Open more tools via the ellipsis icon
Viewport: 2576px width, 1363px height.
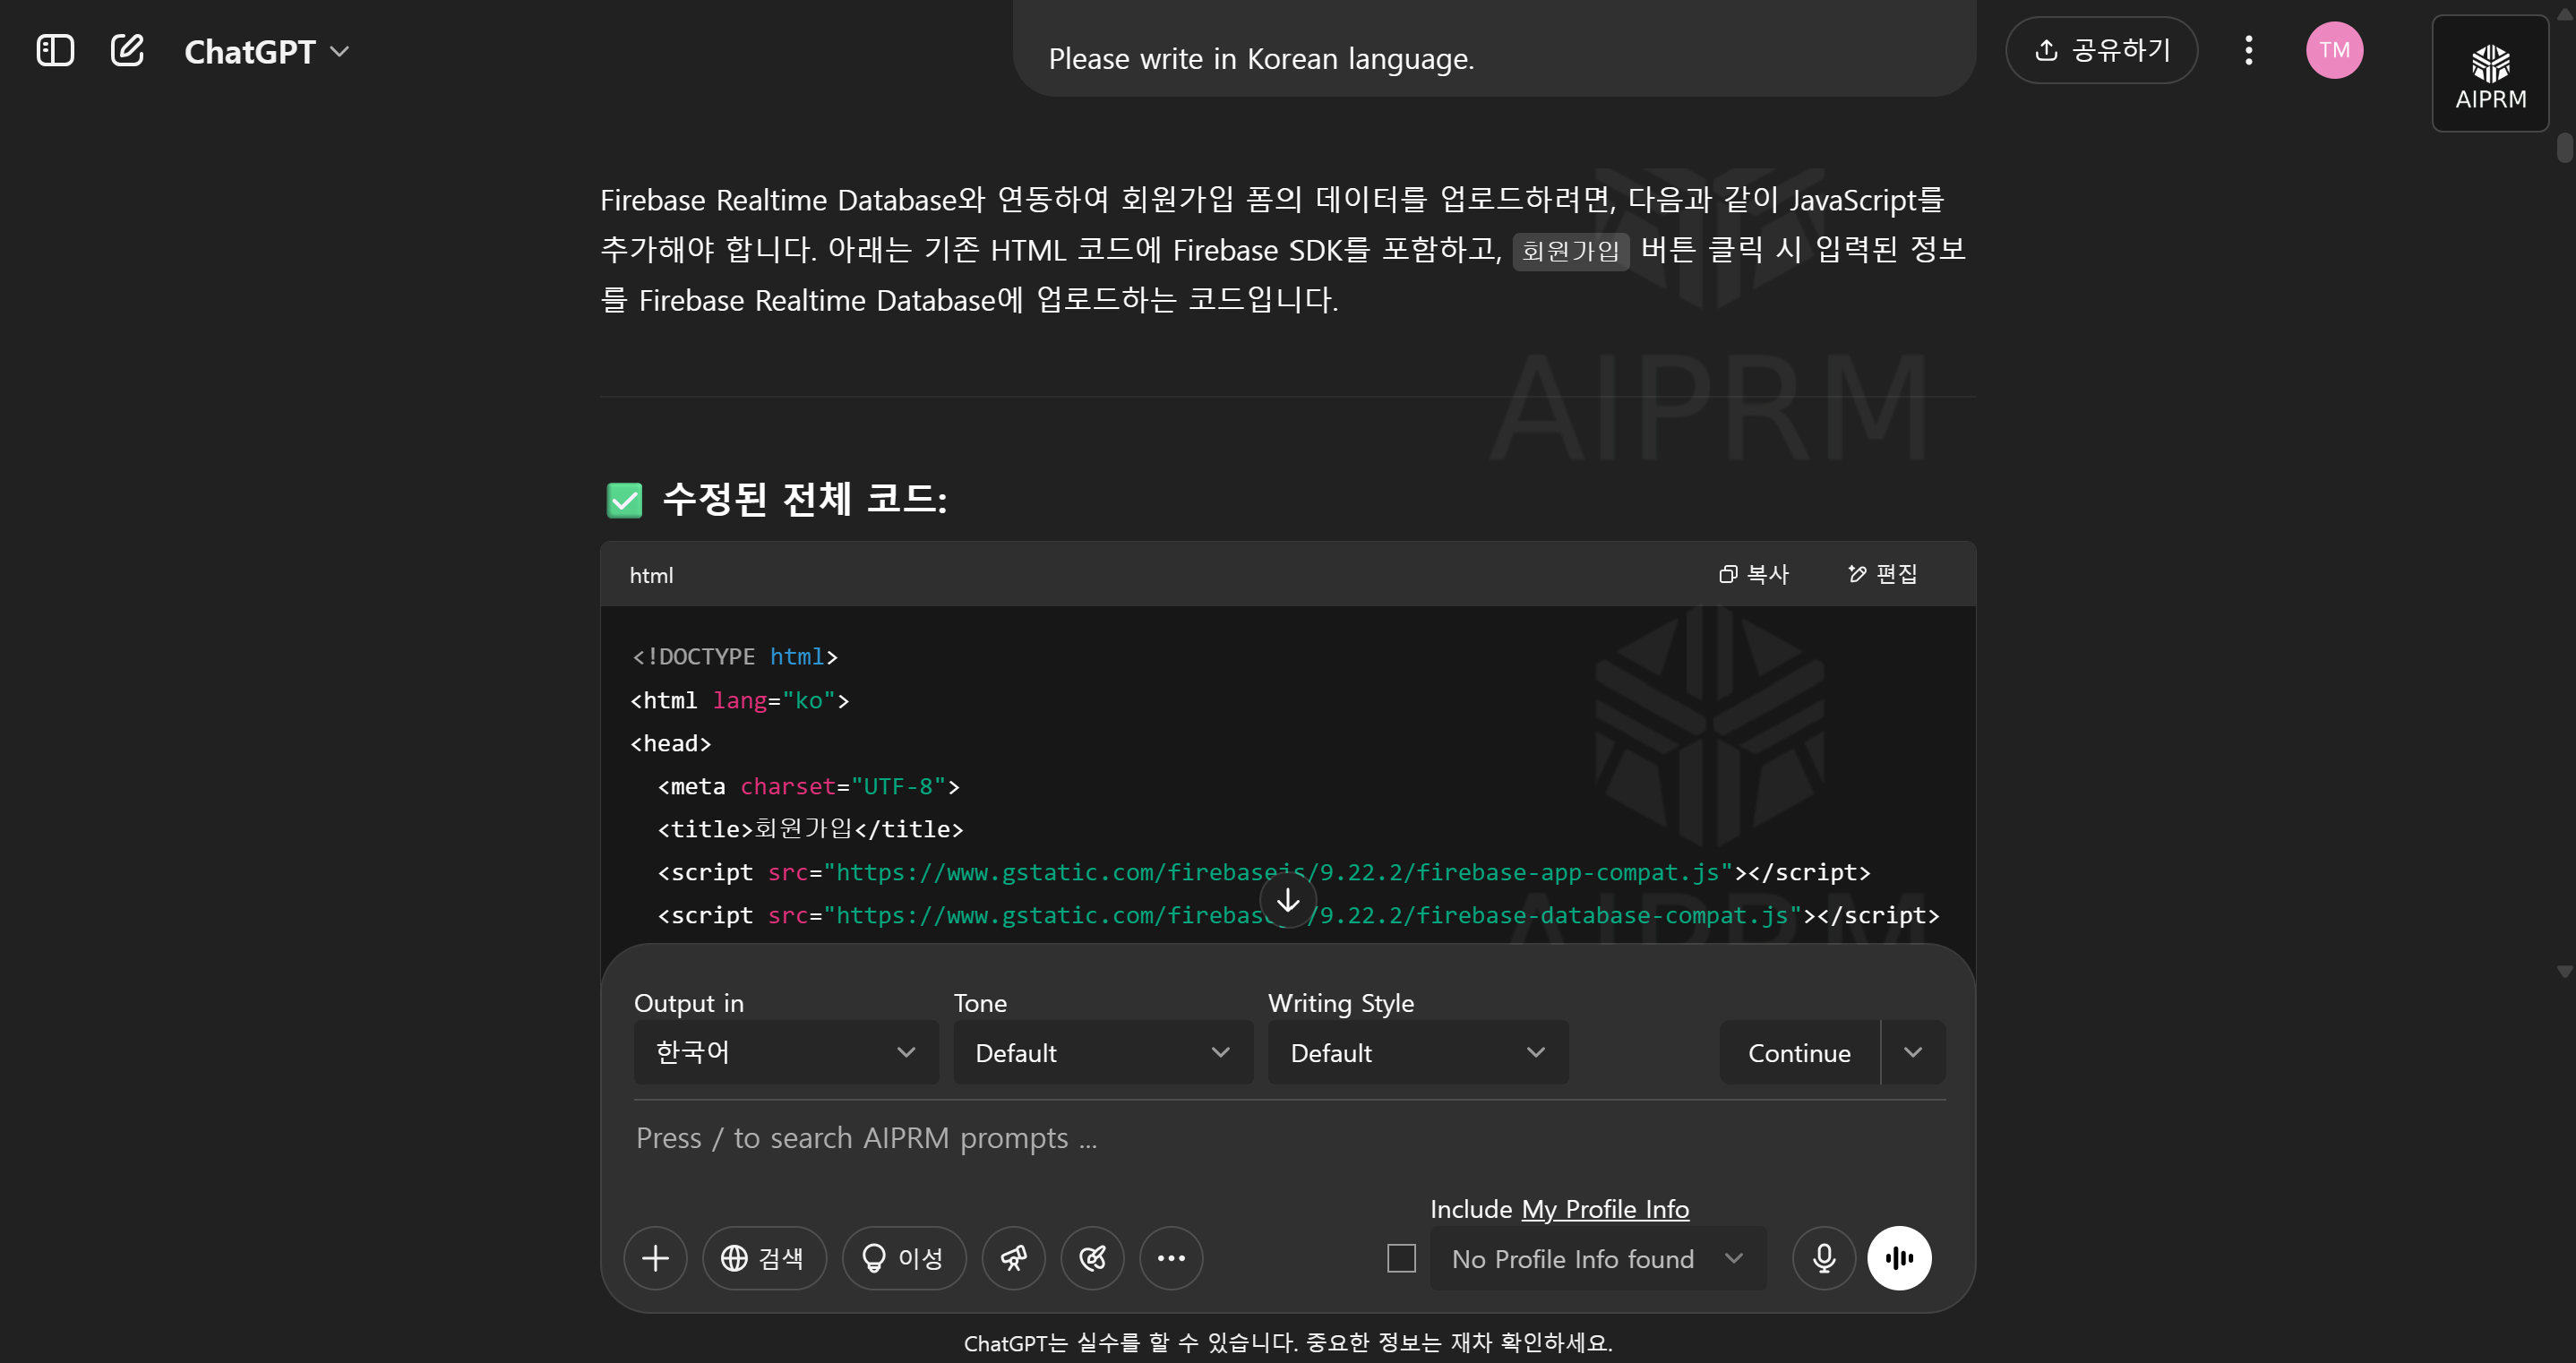click(x=1171, y=1258)
